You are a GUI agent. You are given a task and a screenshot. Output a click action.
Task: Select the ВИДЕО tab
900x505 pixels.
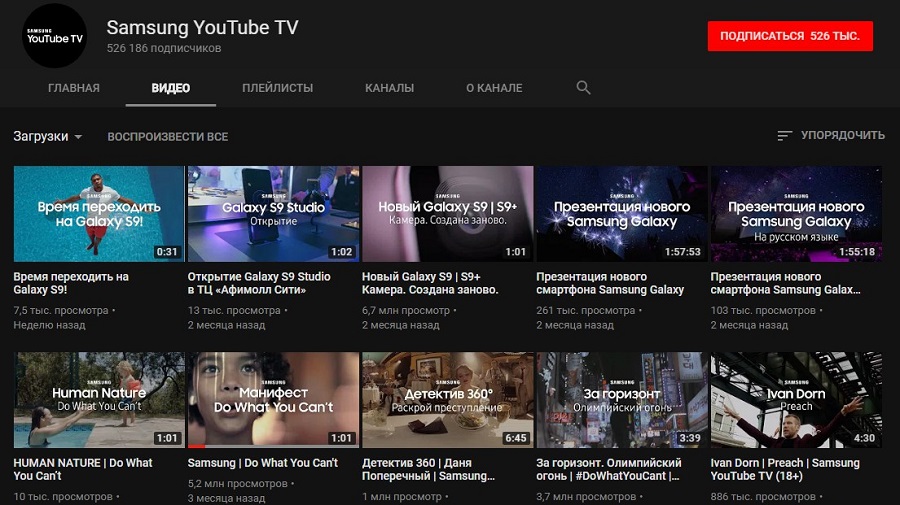pos(170,88)
